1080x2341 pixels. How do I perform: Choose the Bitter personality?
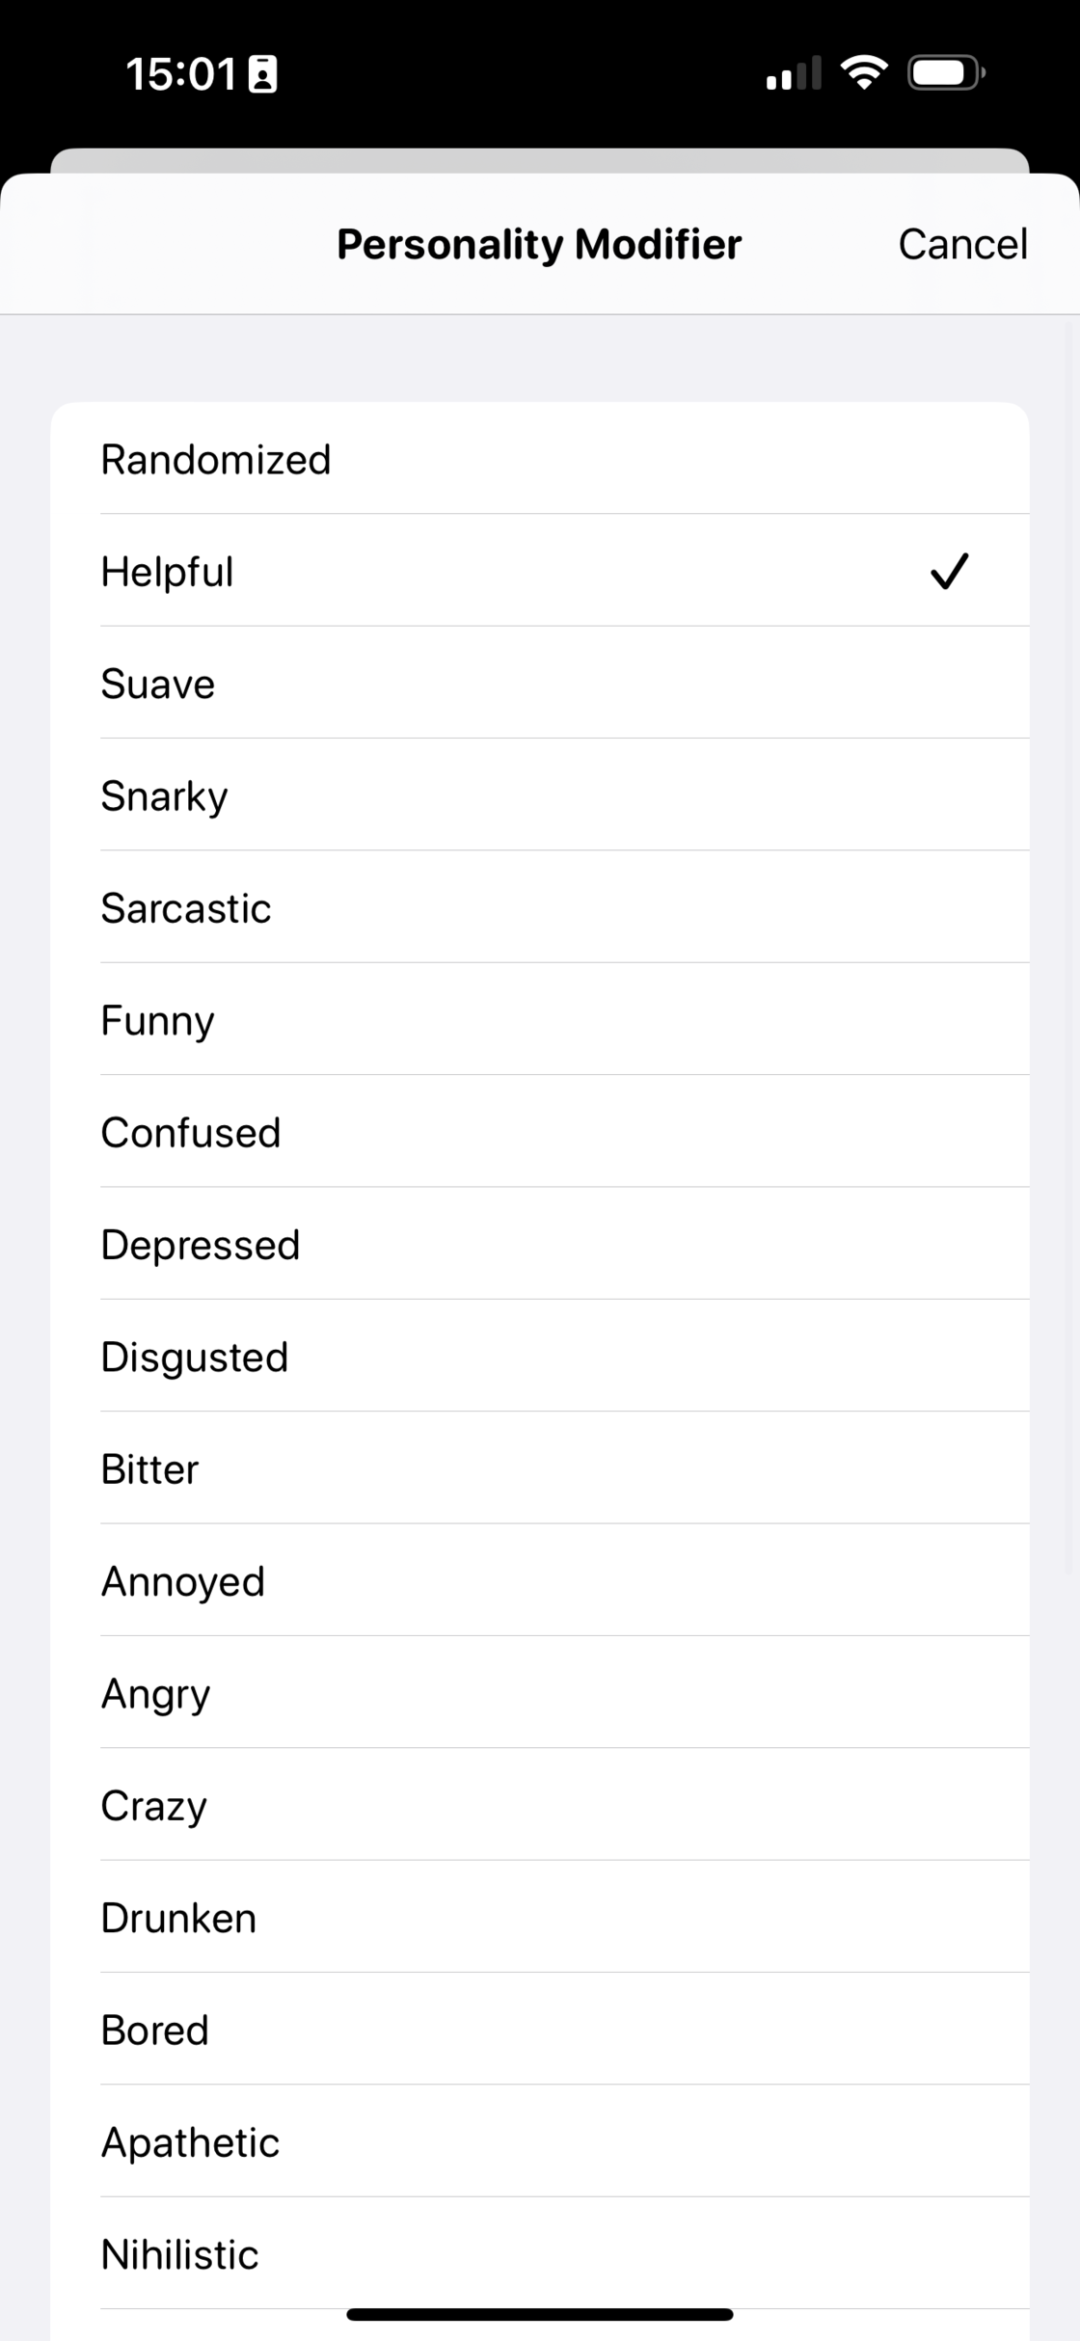[150, 1469]
